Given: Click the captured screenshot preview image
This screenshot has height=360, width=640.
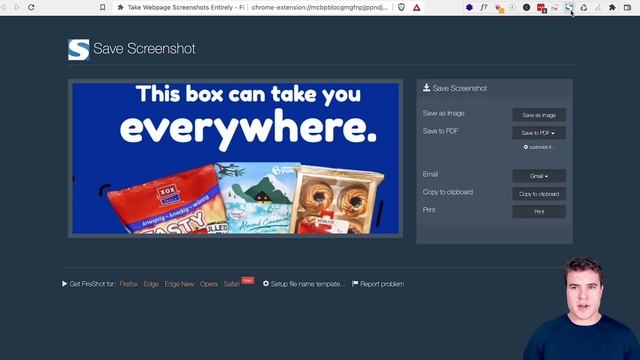Looking at the screenshot, I should click(x=236, y=158).
